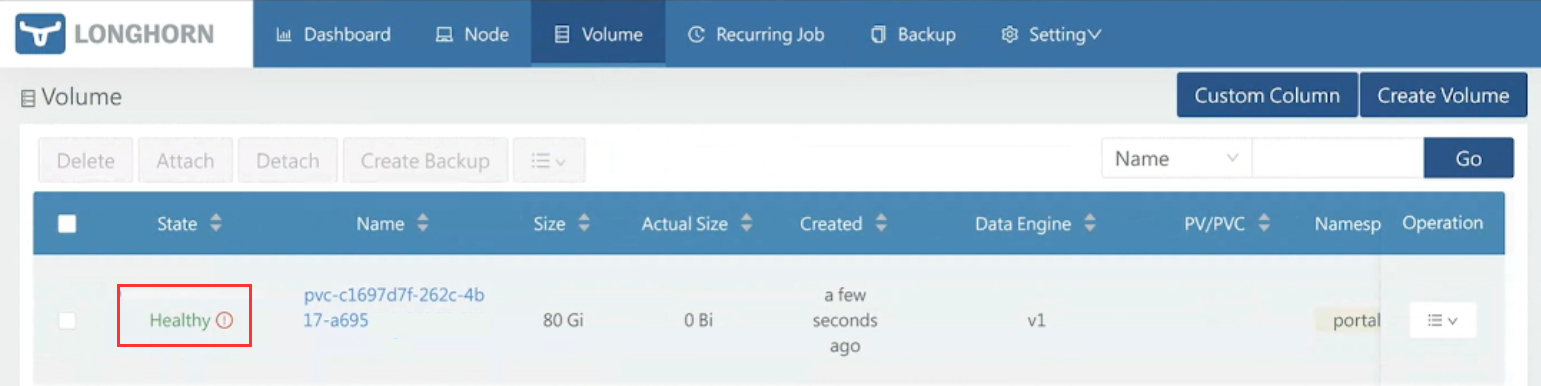Open the row operation dropdown menu

1443,320
